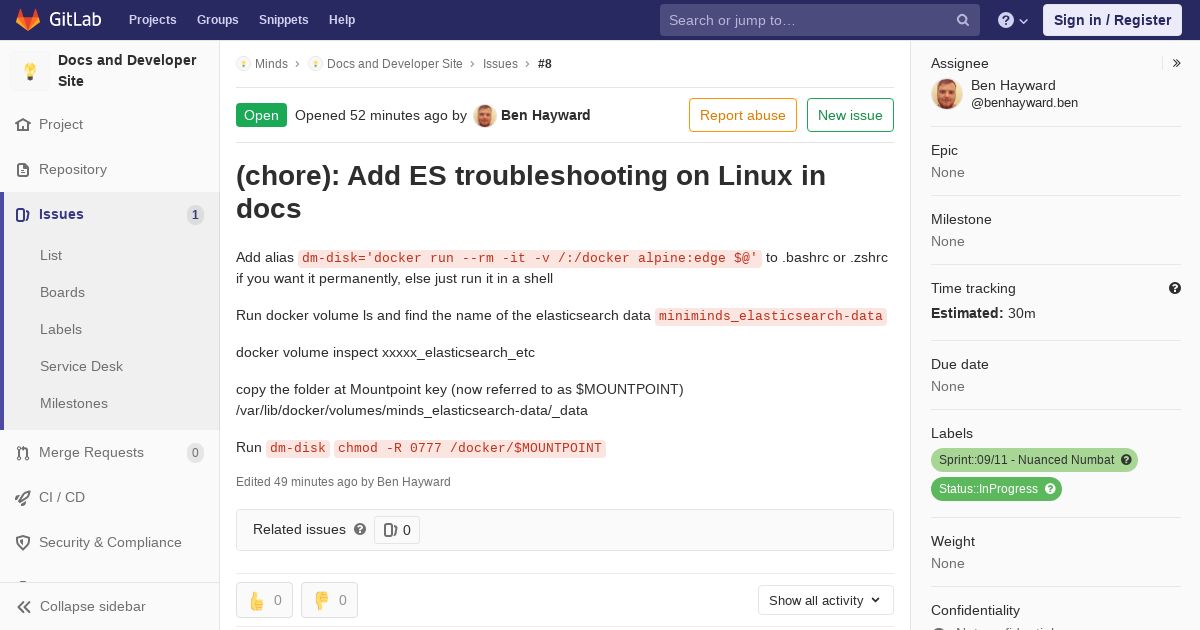Click the Security & Compliance shield icon
1200x630 pixels.
23,543
